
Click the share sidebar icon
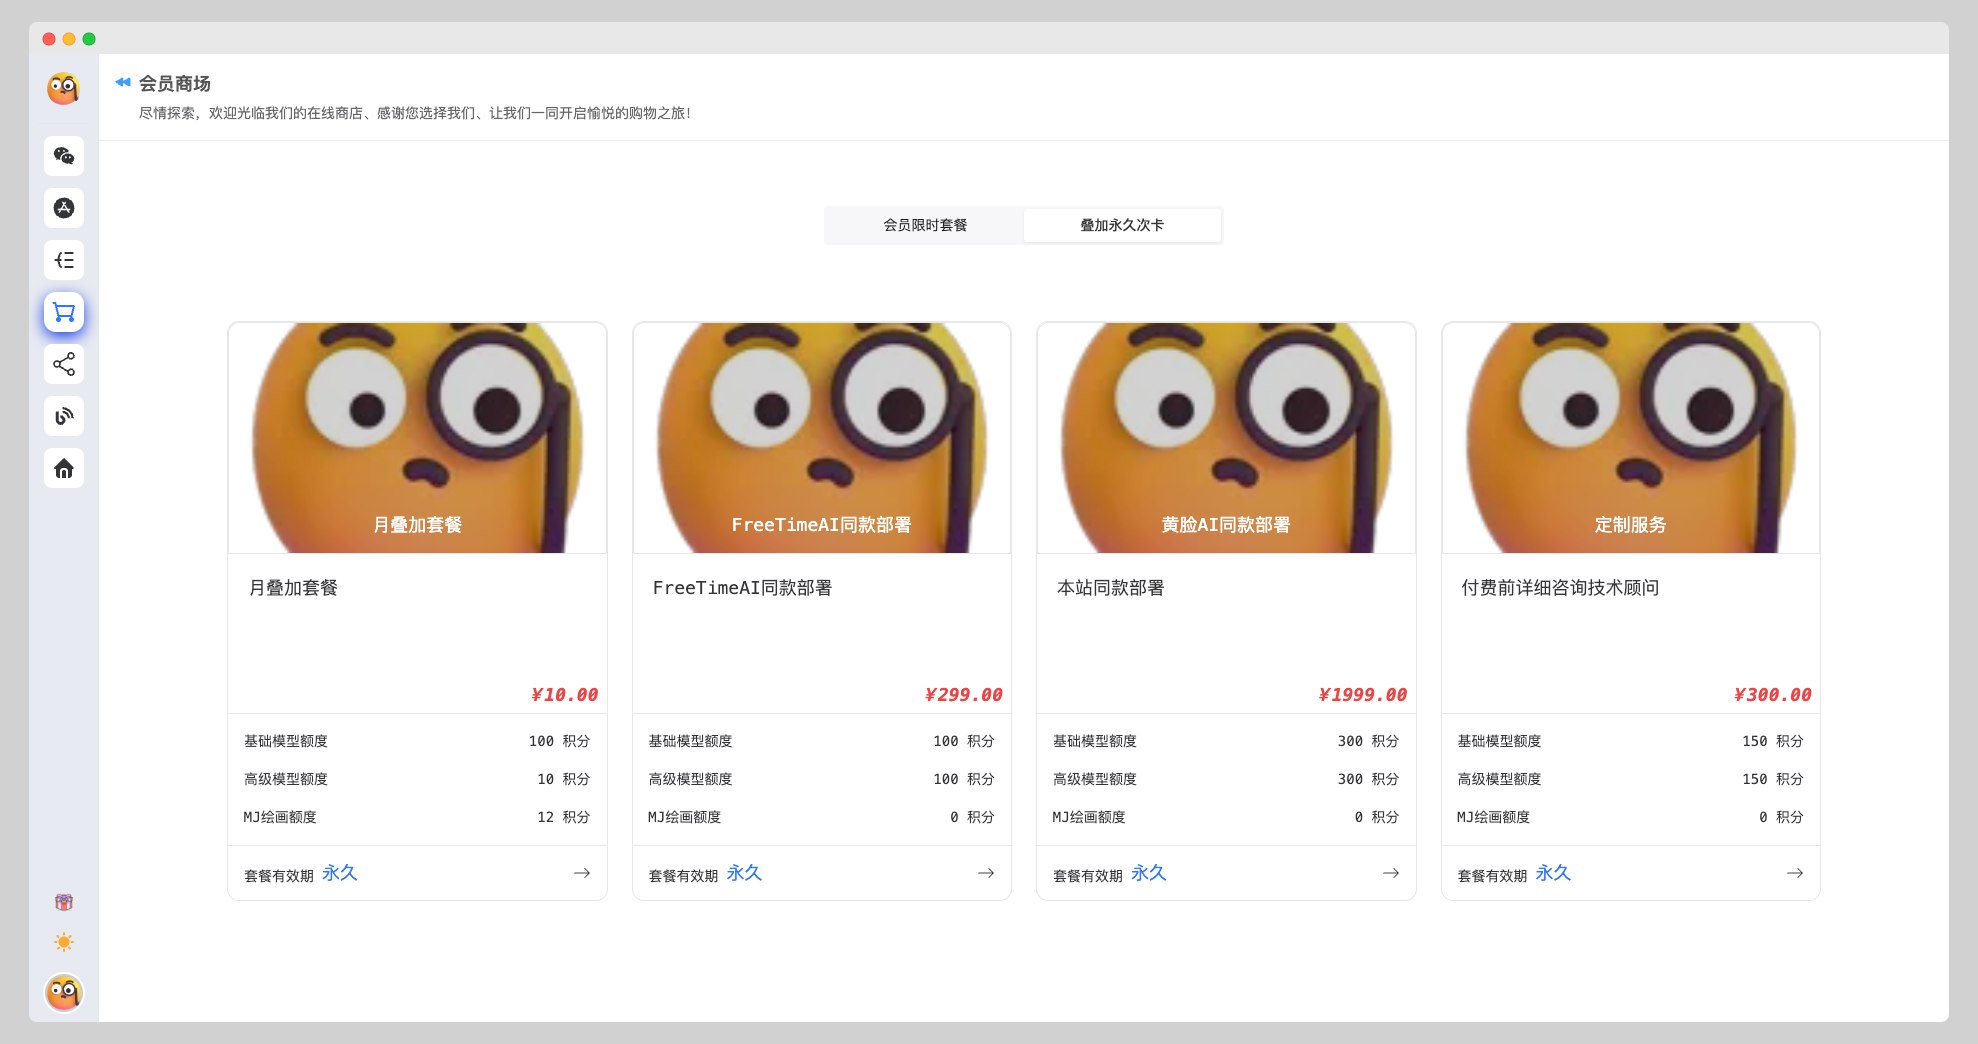point(64,364)
